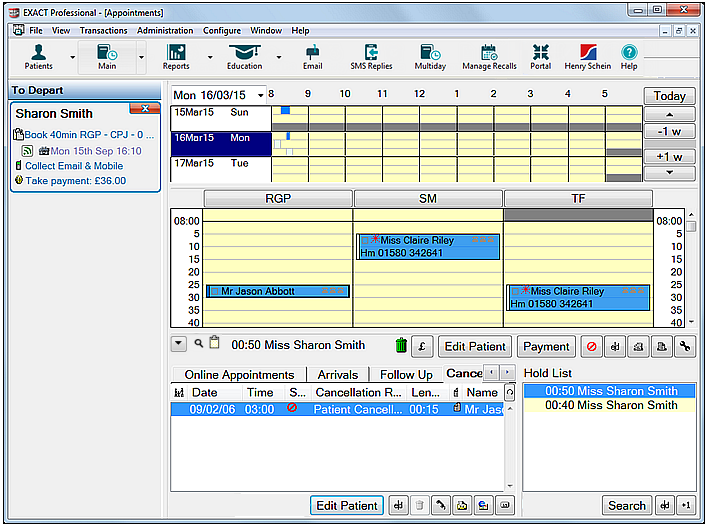This screenshot has width=707, height=526.
Task: Click the Payment button
Action: pos(546,347)
